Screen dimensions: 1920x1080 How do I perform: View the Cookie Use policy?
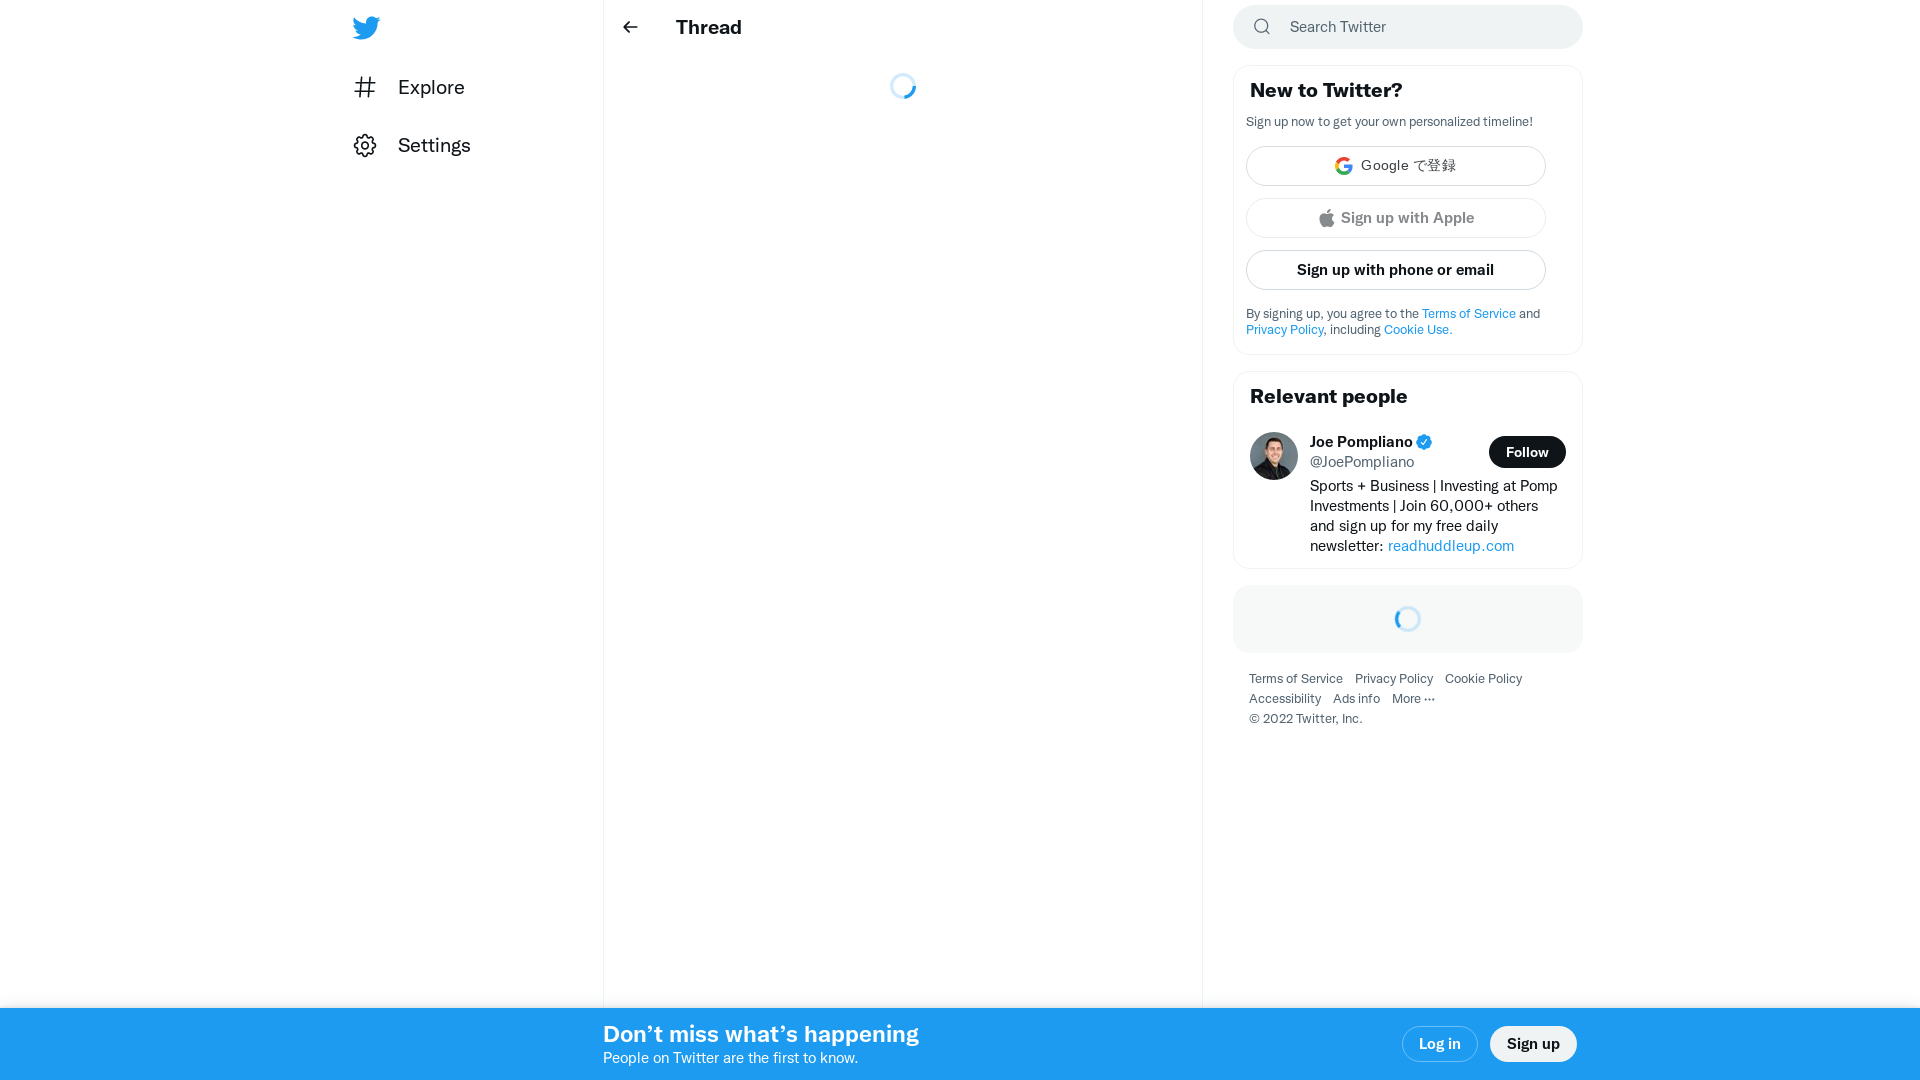tap(1416, 329)
